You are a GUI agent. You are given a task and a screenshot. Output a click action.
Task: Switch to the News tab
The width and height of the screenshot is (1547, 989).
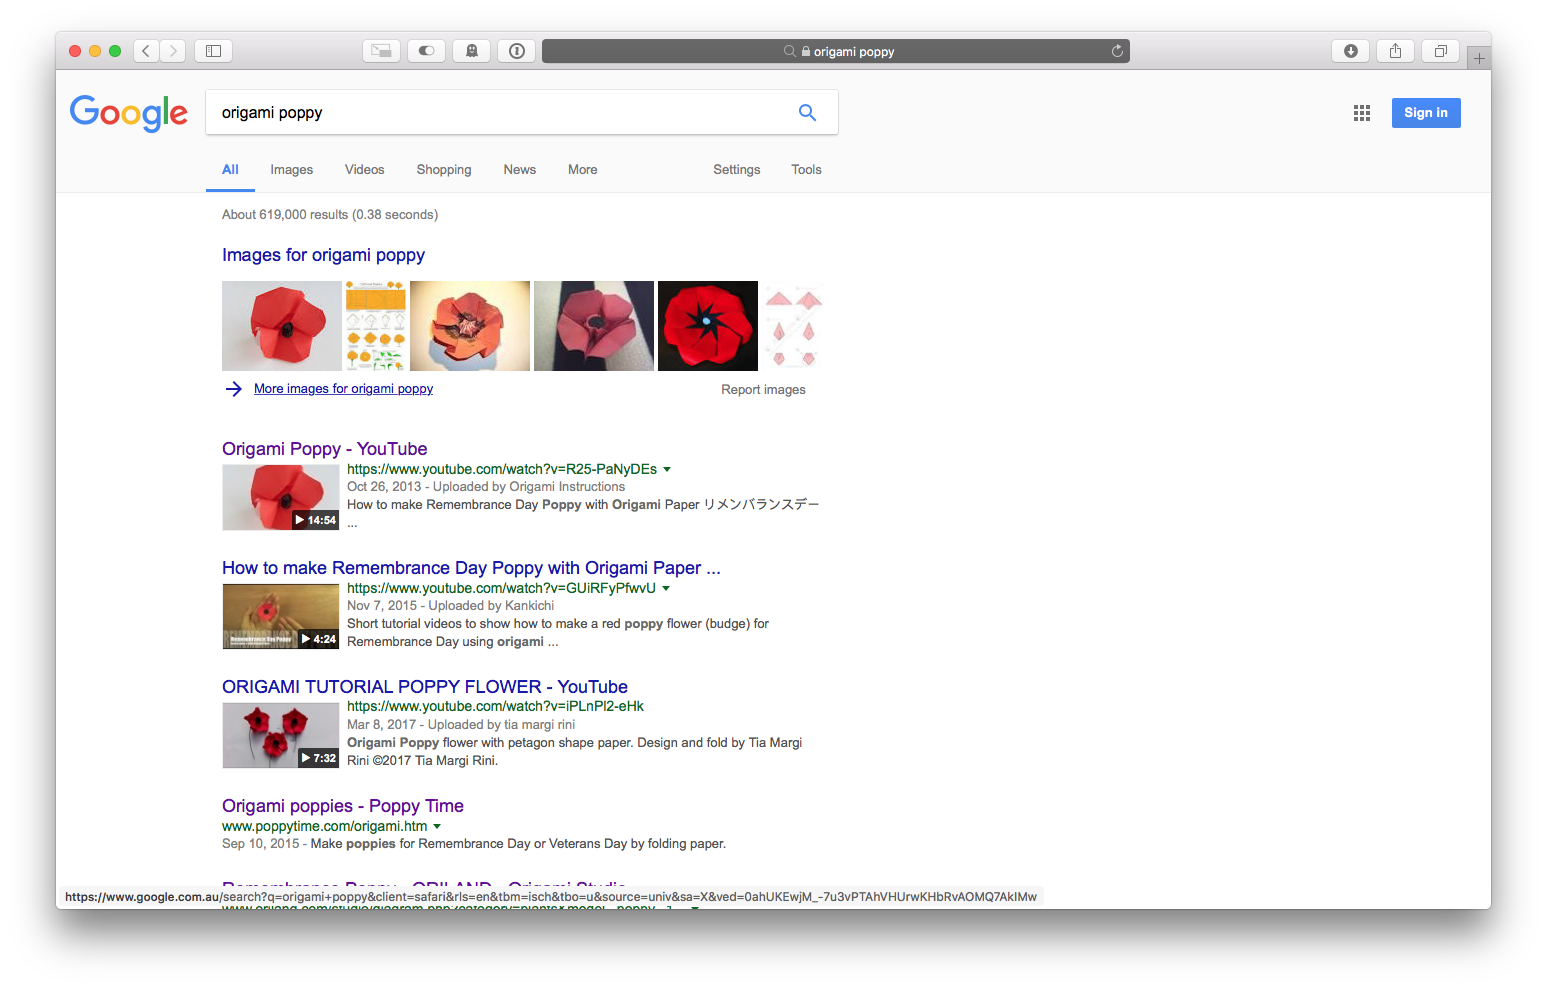pyautogui.click(x=520, y=170)
